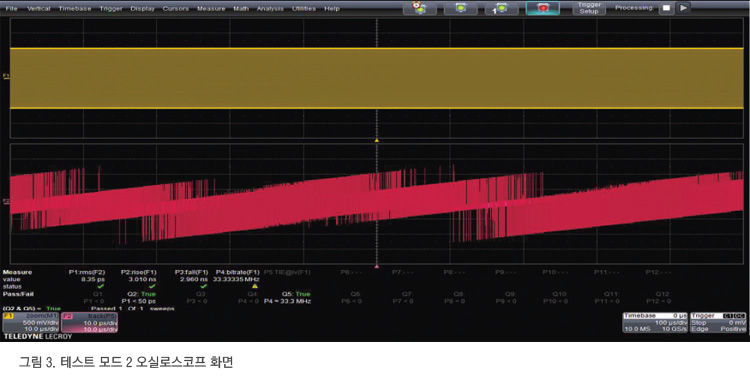Click the Q2 True pass/fail condition

(x=142, y=294)
